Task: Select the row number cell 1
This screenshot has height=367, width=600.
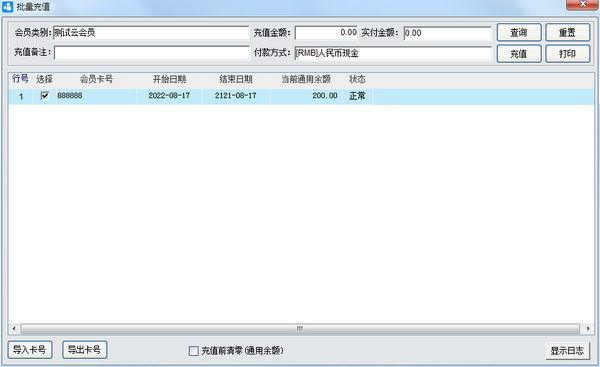Action: (x=21, y=96)
